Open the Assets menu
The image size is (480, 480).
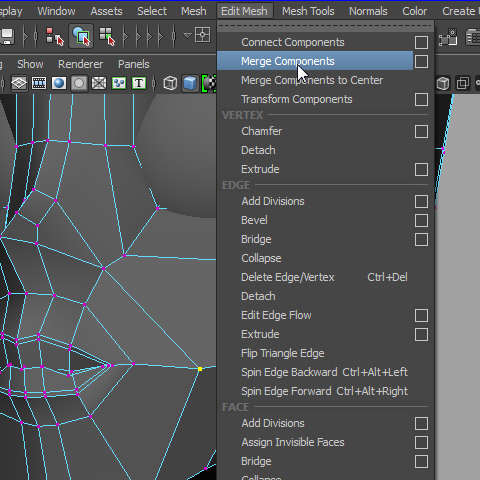pos(106,11)
